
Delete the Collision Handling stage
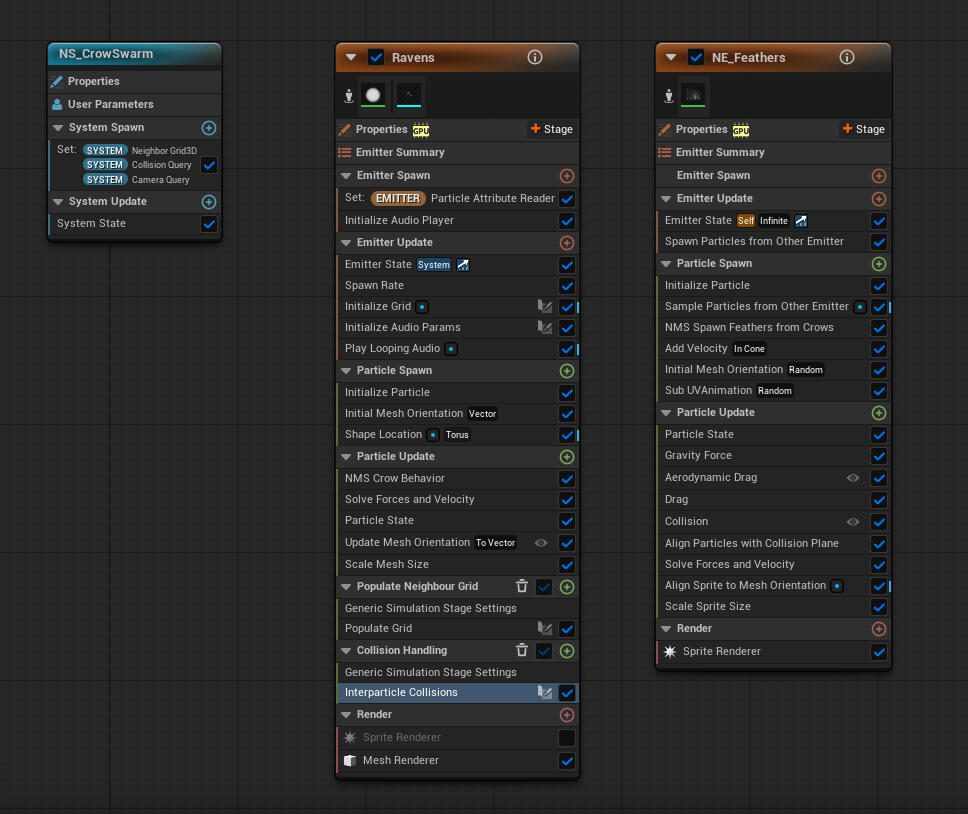(522, 651)
